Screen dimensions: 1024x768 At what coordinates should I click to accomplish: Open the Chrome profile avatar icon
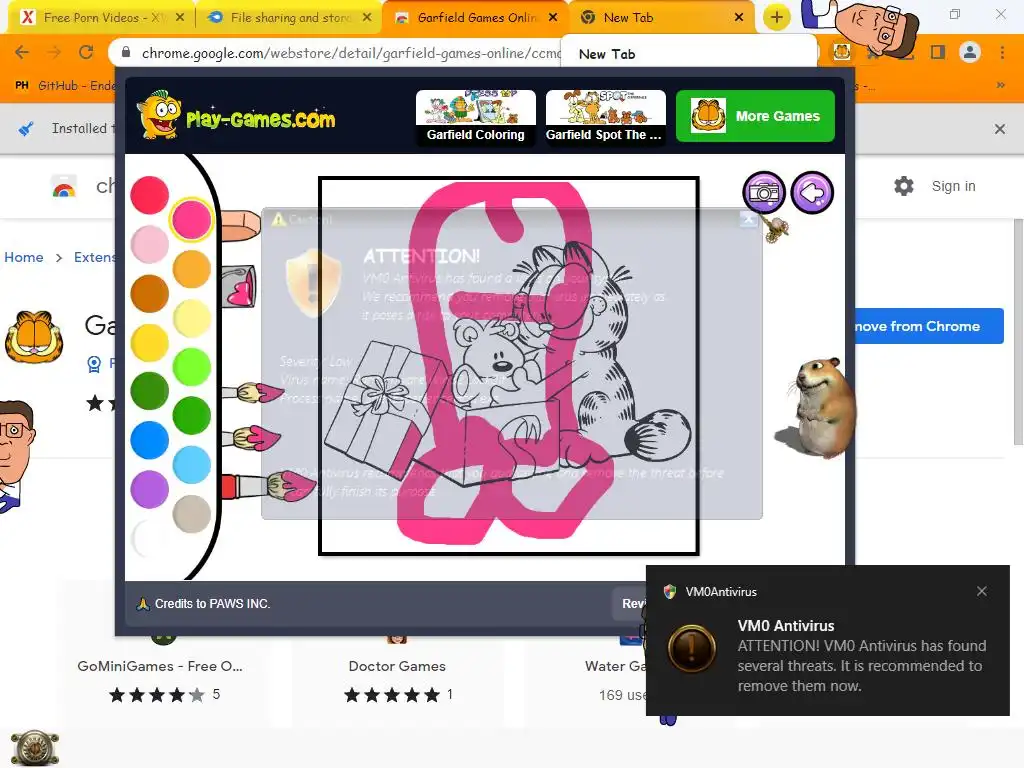(970, 52)
